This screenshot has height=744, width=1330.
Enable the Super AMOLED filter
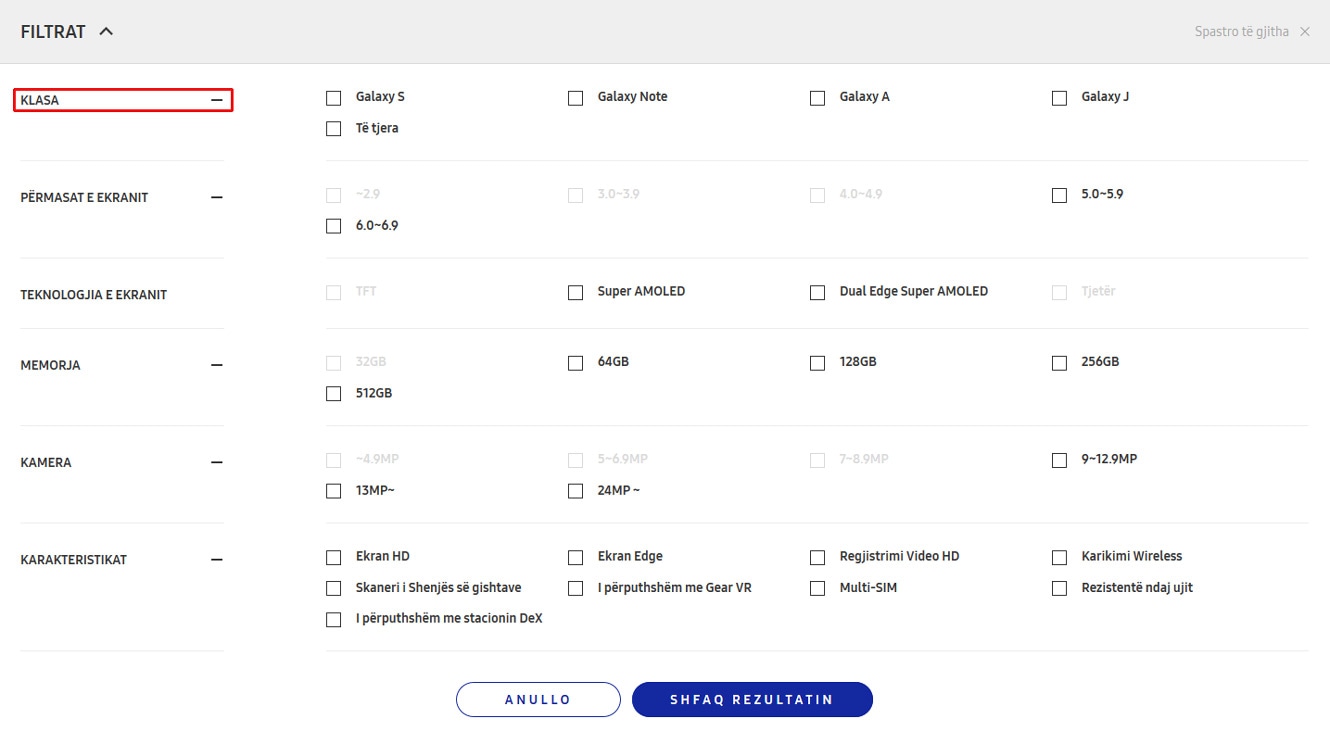pyautogui.click(x=576, y=293)
